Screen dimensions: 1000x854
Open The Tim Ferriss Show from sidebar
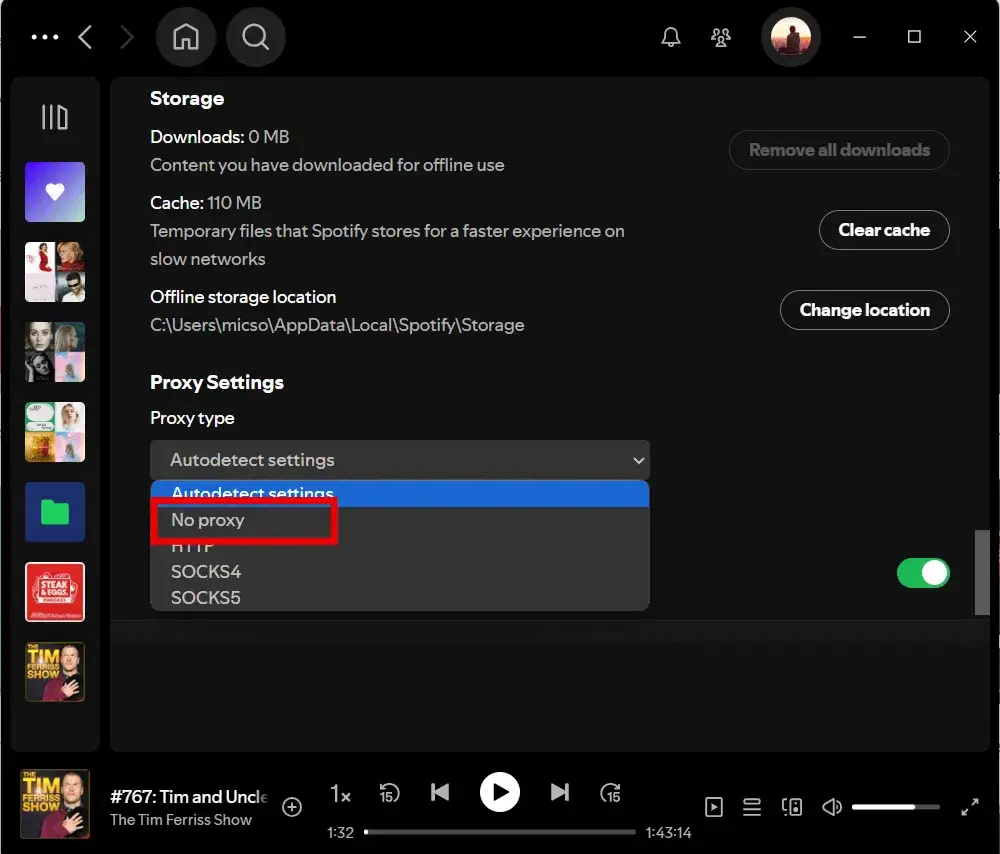54,672
